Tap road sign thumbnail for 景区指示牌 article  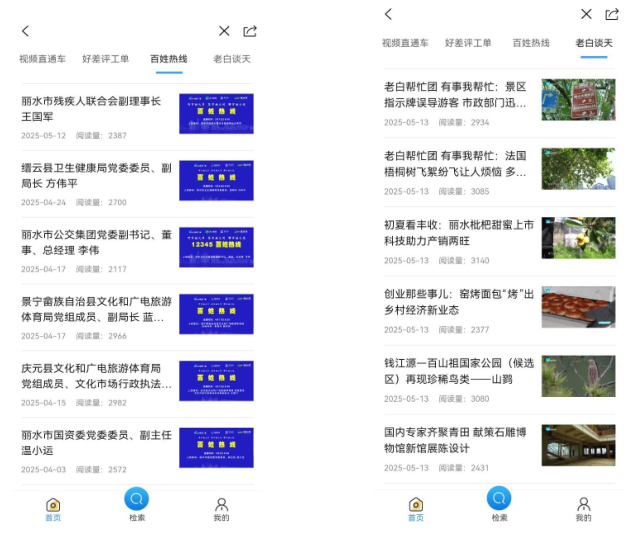(578, 100)
